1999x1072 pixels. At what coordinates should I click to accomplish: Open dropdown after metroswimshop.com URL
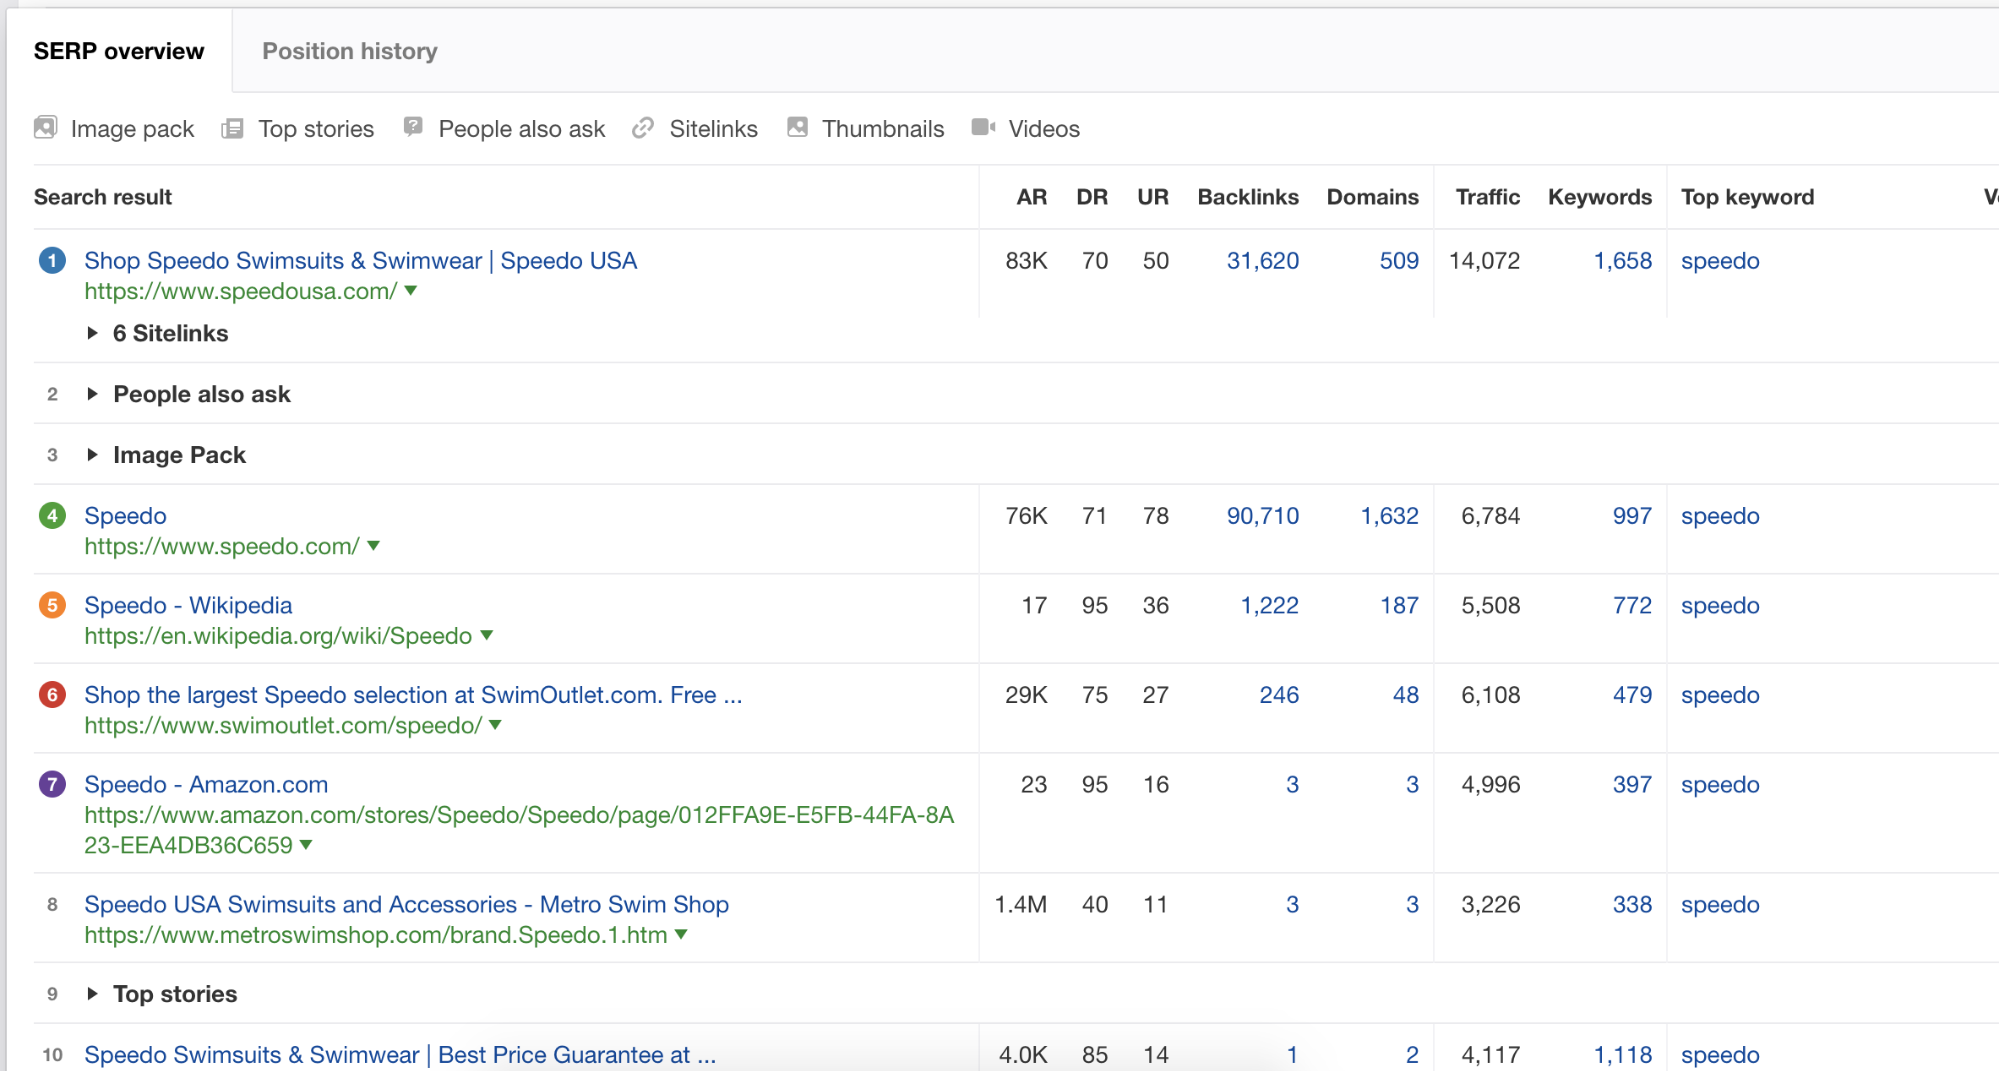tap(681, 935)
